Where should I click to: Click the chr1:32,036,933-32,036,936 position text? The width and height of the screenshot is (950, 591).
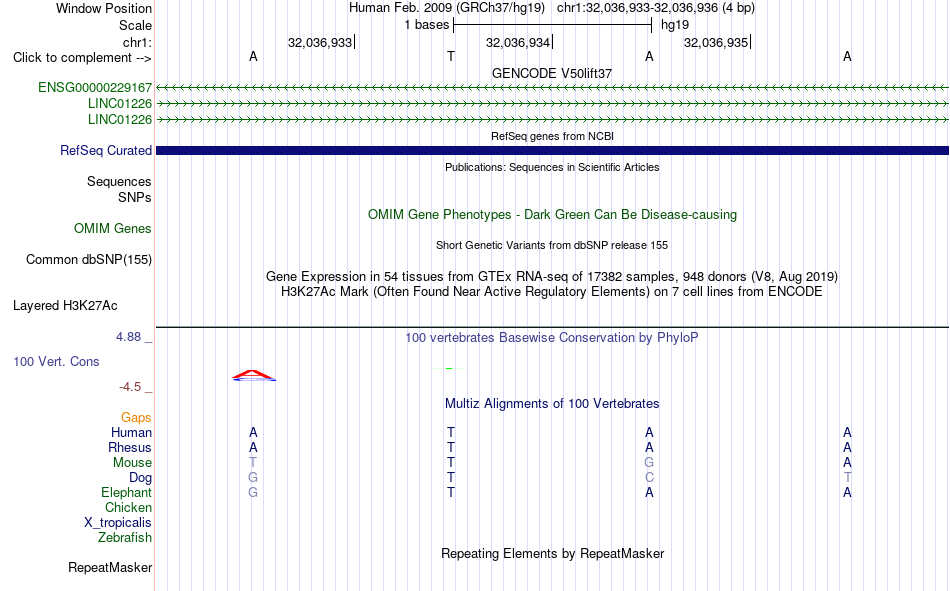[656, 8]
